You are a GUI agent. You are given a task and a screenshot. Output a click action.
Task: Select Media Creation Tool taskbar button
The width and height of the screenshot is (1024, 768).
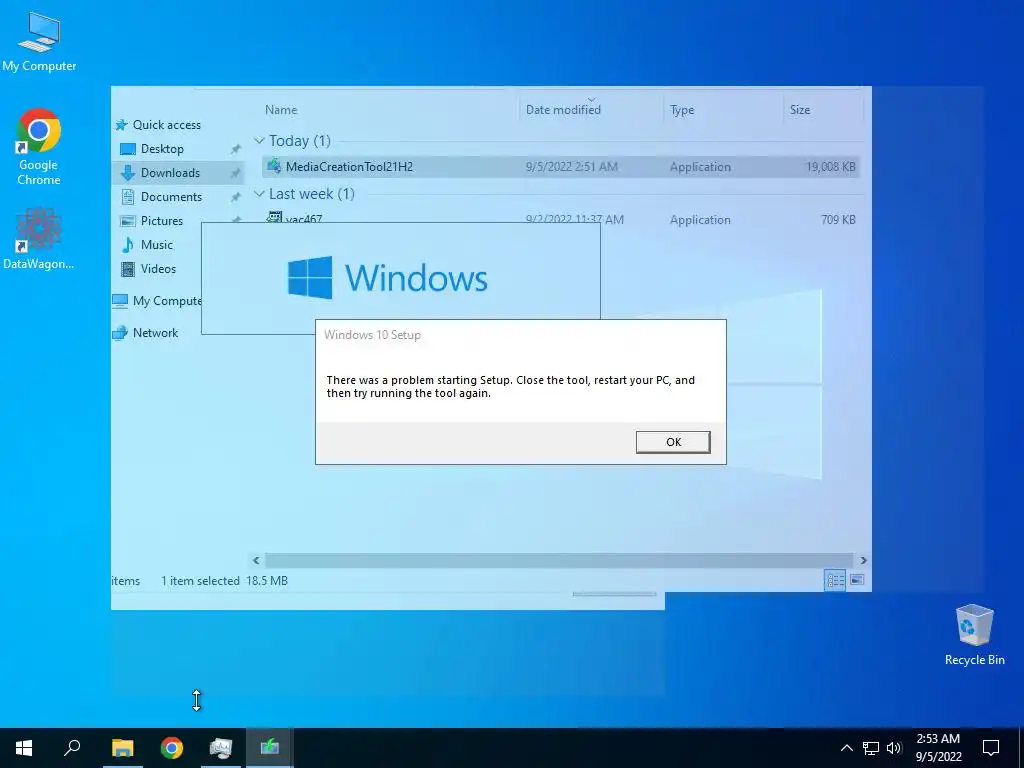tap(270, 748)
